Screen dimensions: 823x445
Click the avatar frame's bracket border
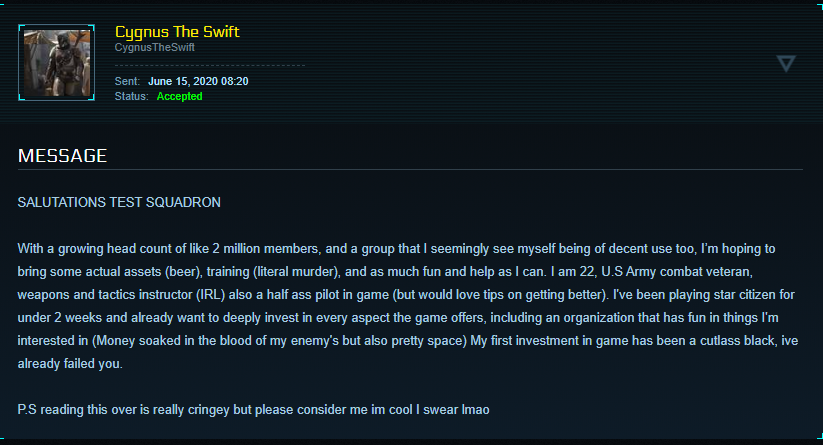point(21,27)
